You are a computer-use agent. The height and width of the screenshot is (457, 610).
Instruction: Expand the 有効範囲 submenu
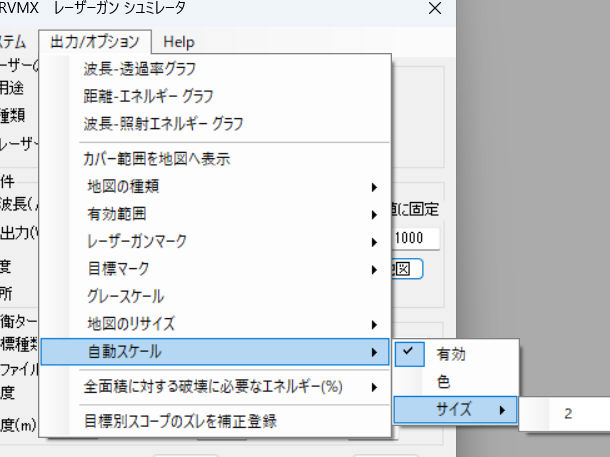click(117, 213)
